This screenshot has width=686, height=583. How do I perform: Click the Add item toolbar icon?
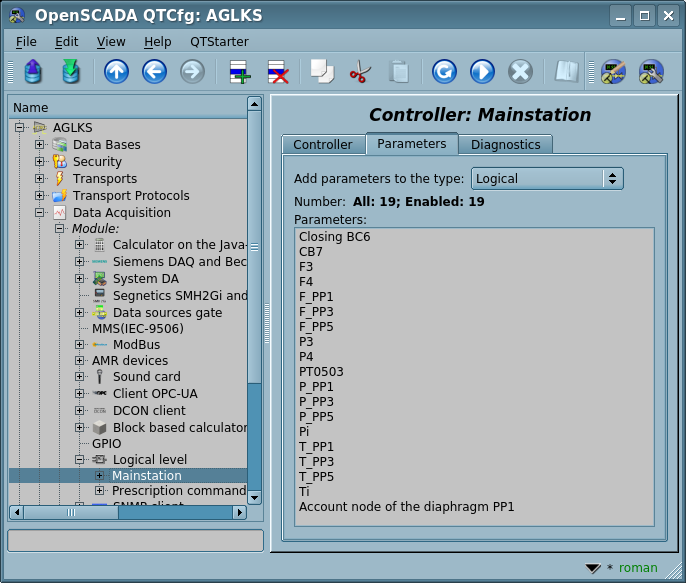(239, 72)
